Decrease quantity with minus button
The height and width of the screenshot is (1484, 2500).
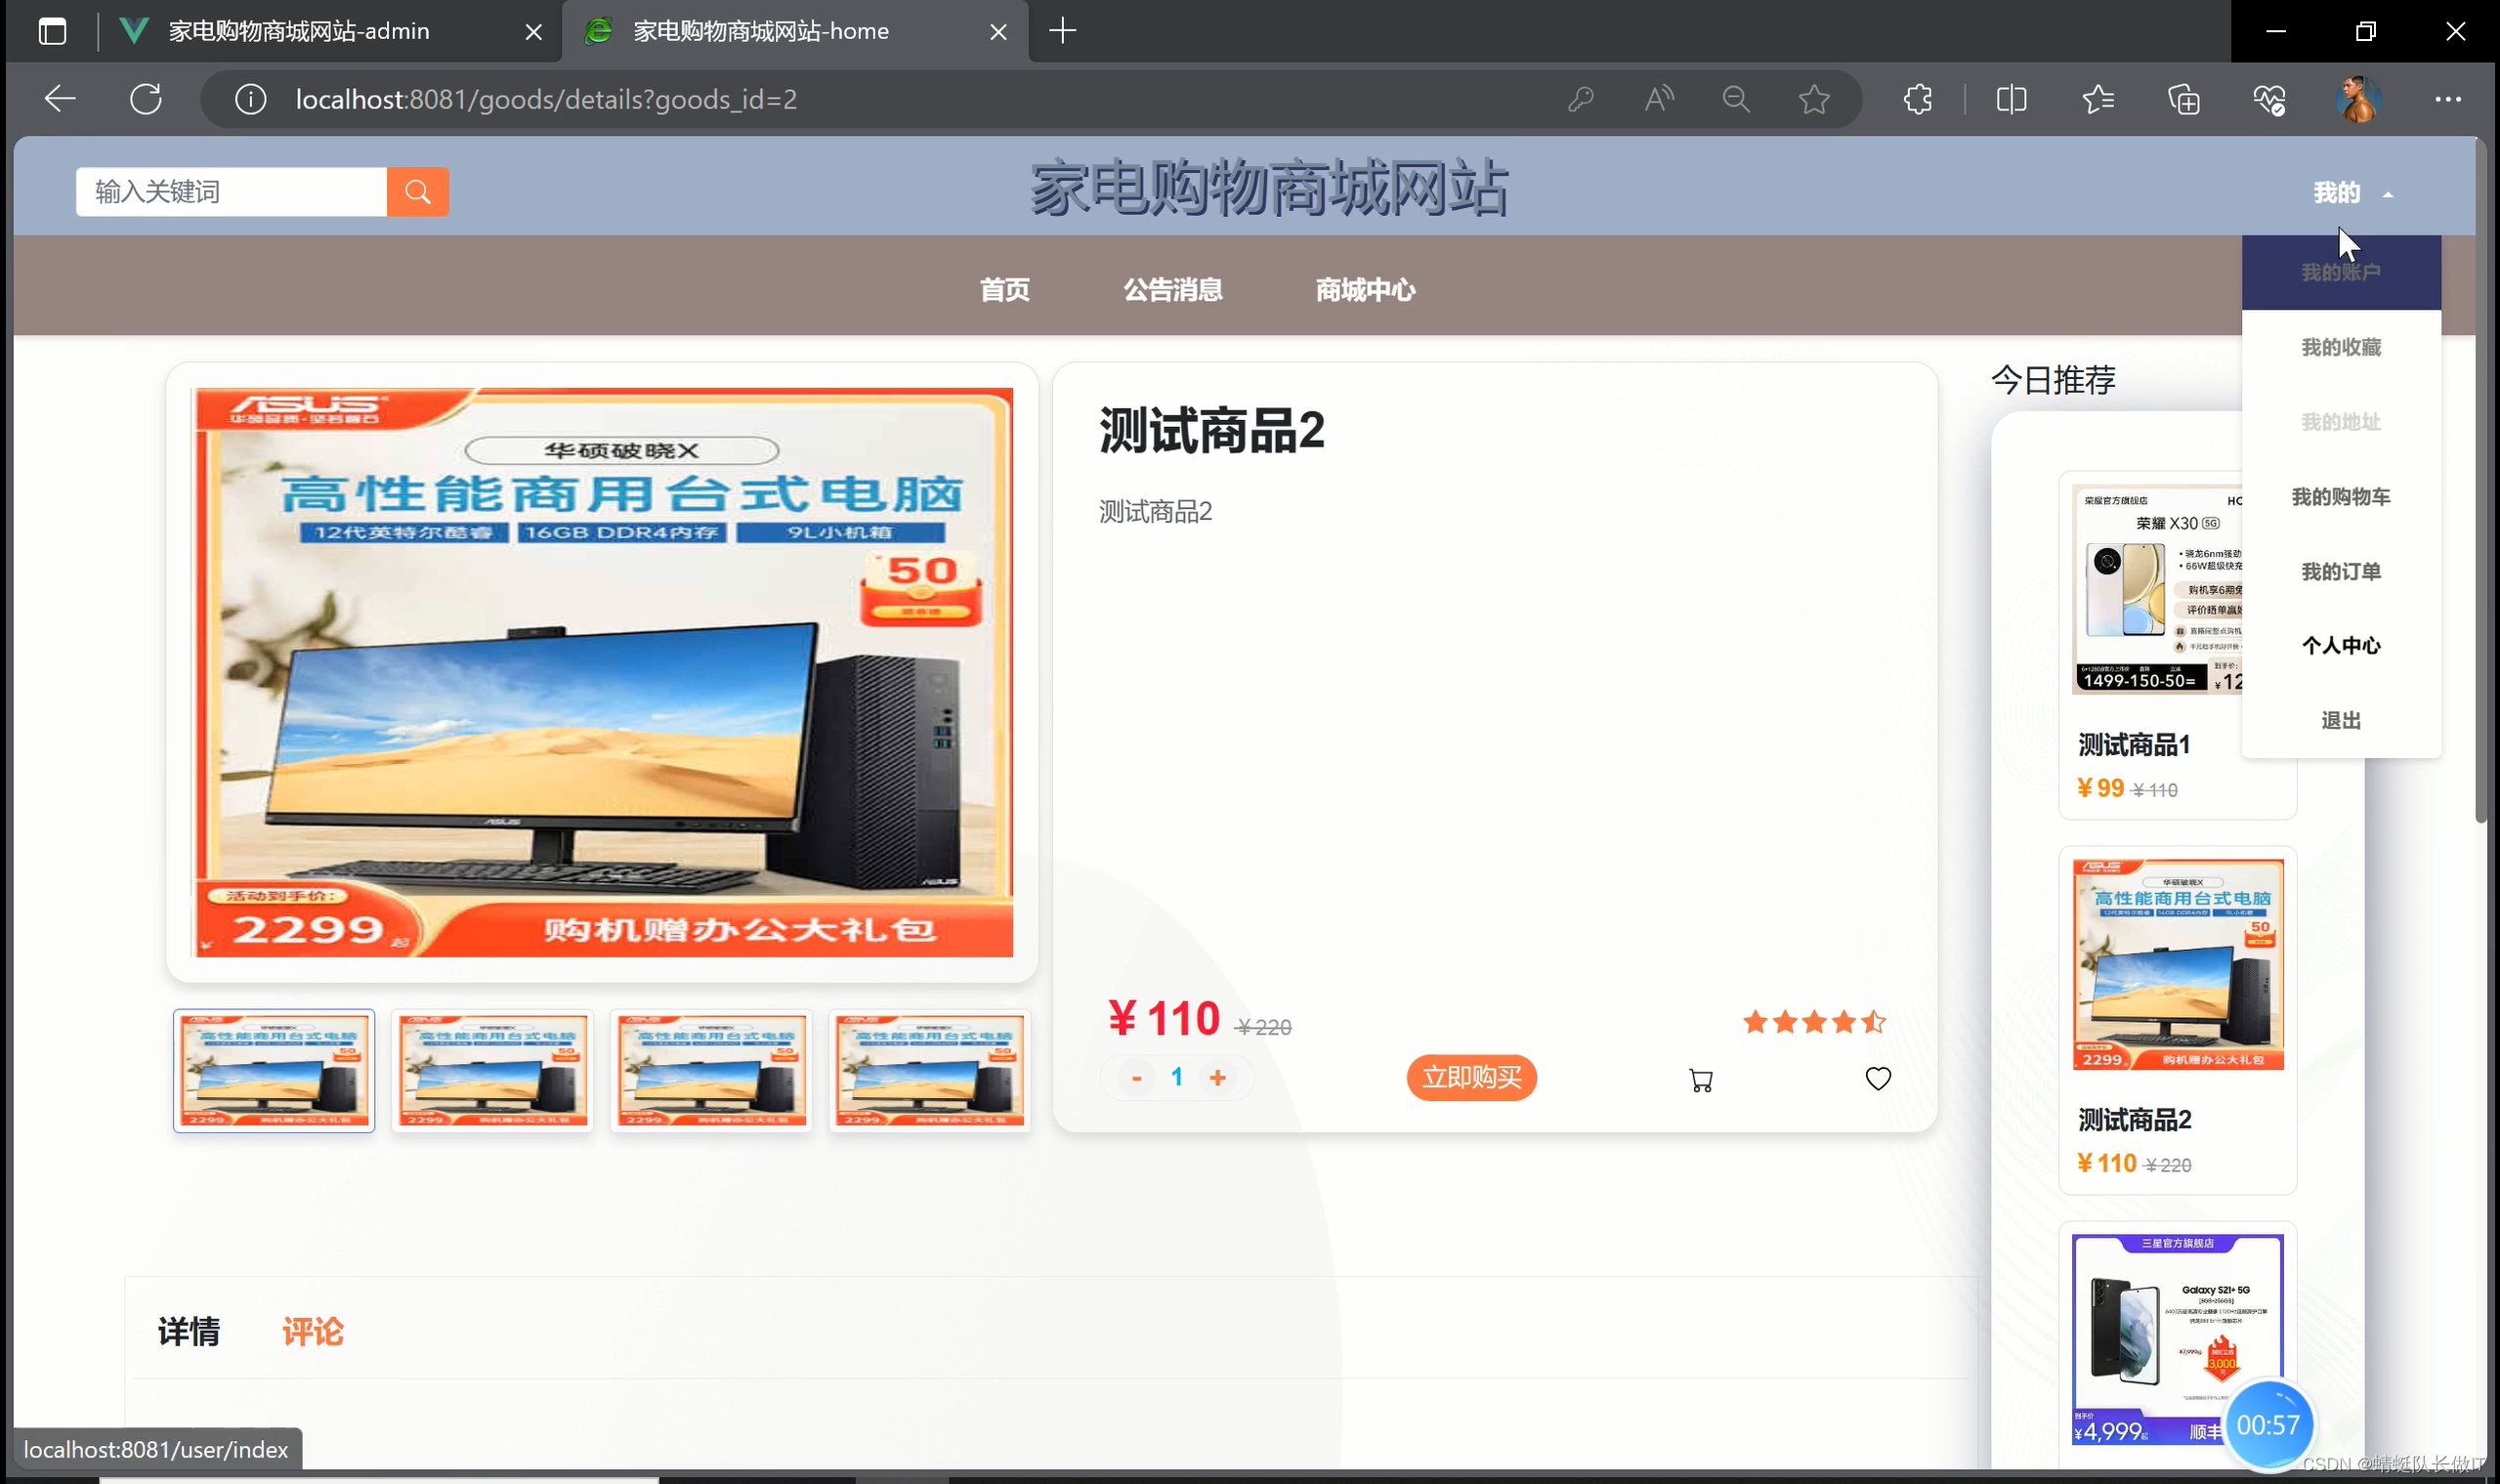coord(1136,1078)
